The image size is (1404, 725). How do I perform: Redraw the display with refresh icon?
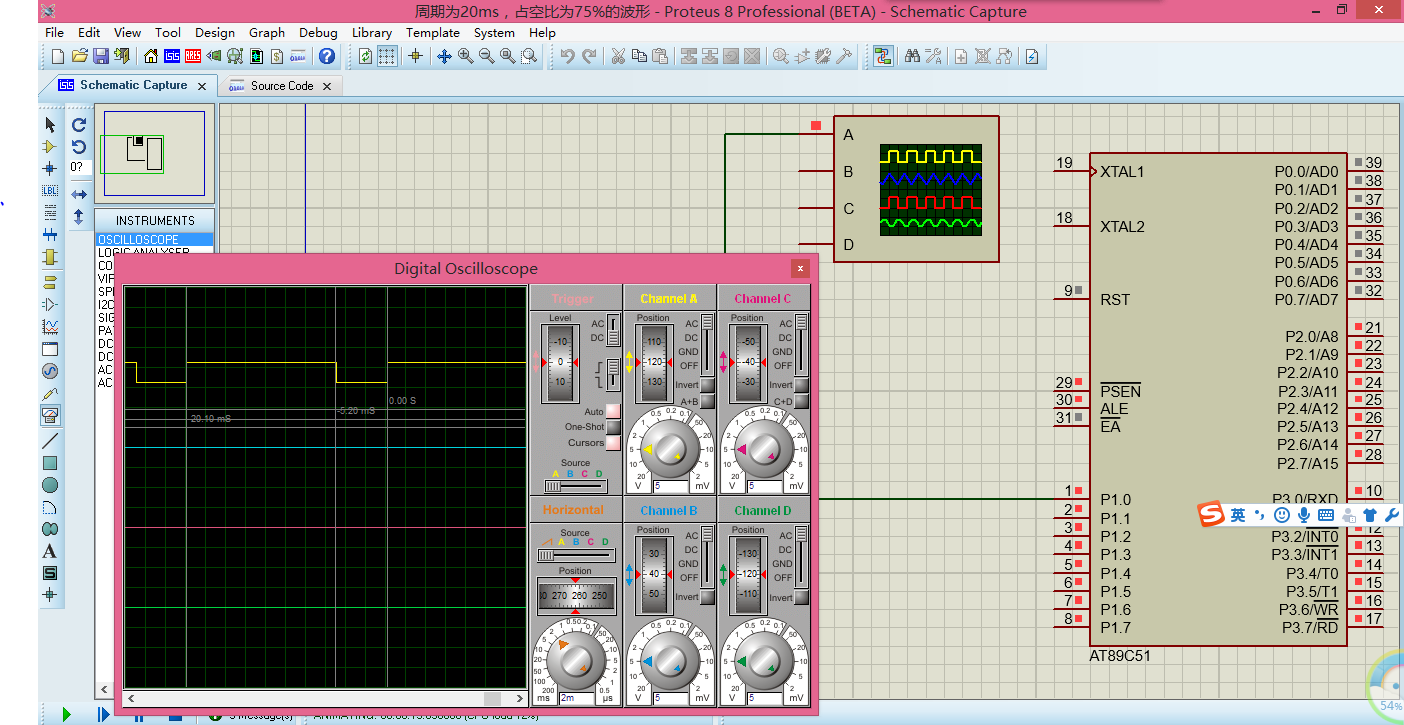click(x=366, y=56)
